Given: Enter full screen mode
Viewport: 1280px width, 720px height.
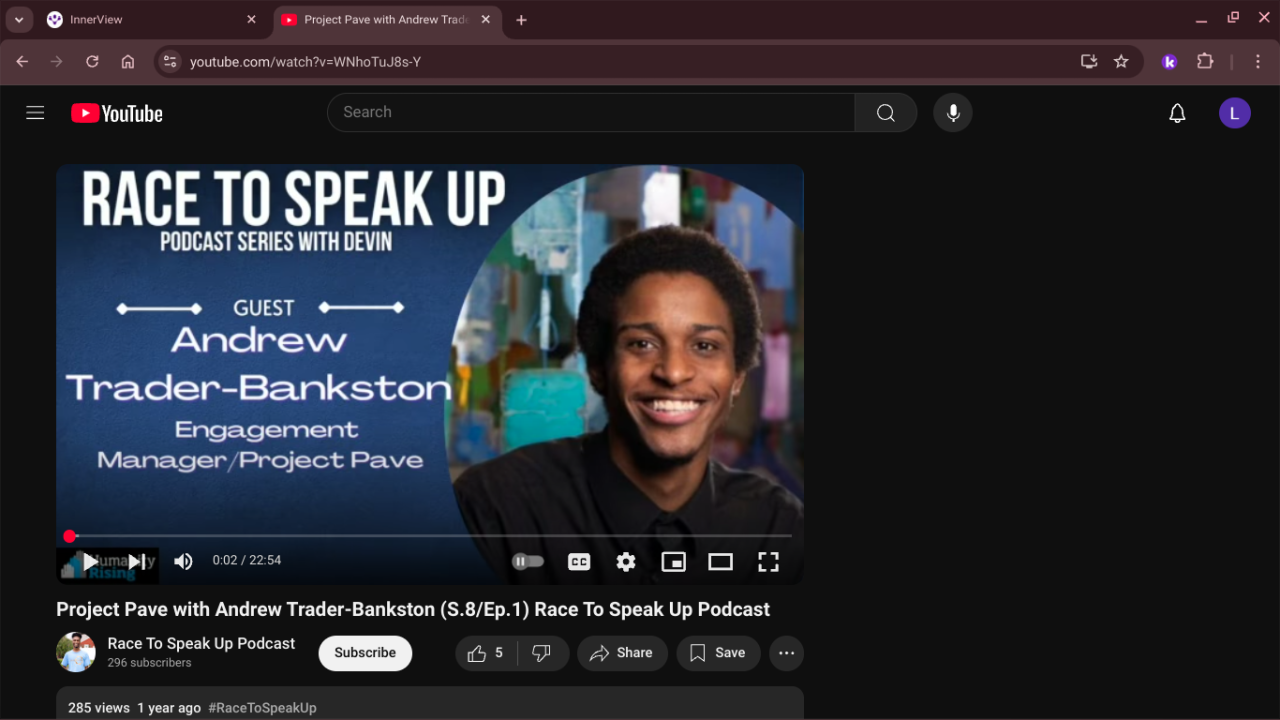Looking at the screenshot, I should point(768,562).
